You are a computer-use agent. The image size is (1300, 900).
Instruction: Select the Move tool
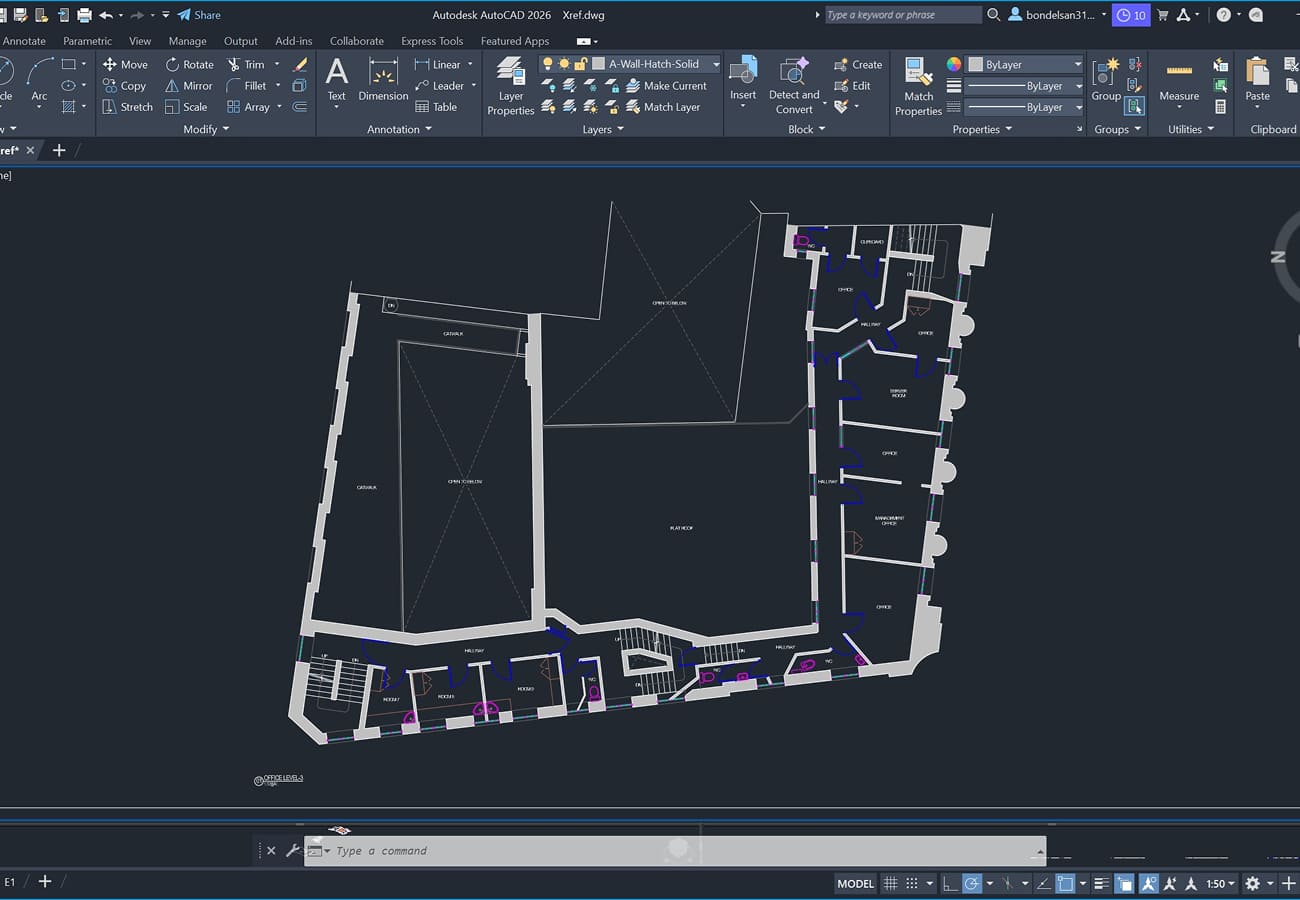pyautogui.click(x=125, y=64)
